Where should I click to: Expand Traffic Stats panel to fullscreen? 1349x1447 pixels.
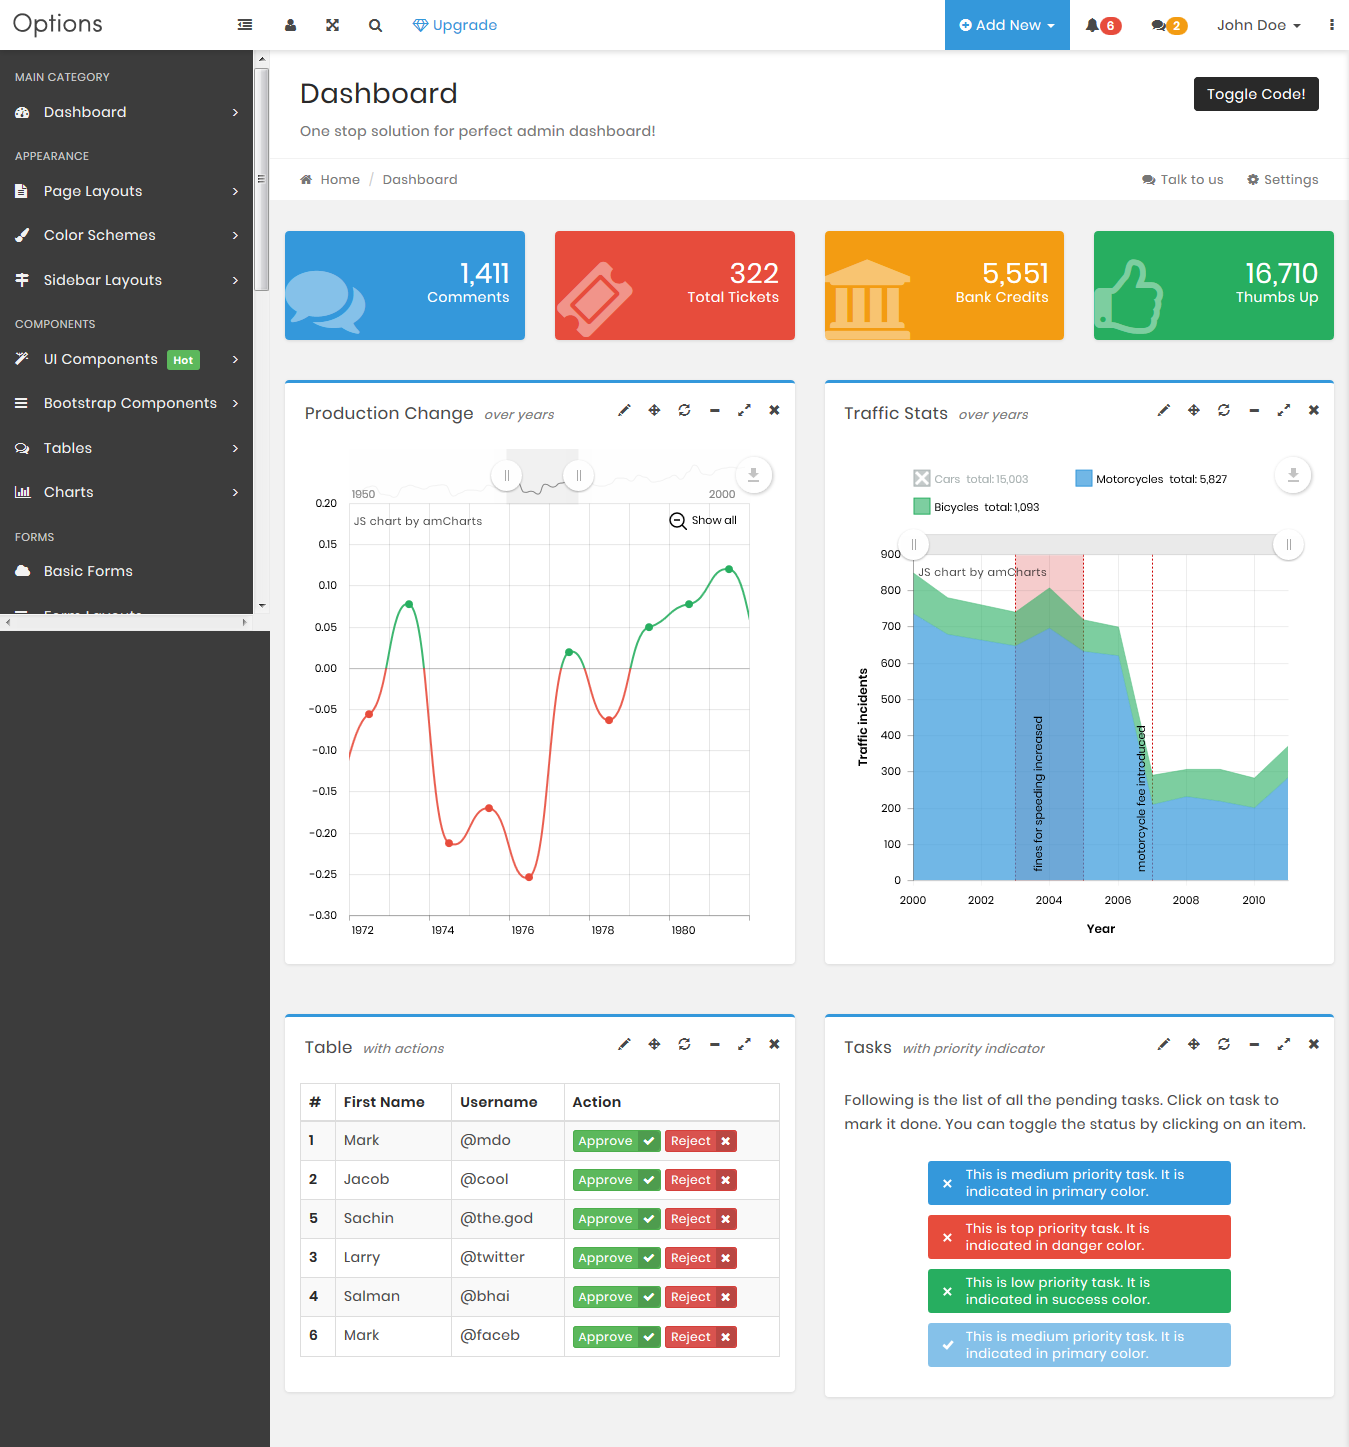1284,410
